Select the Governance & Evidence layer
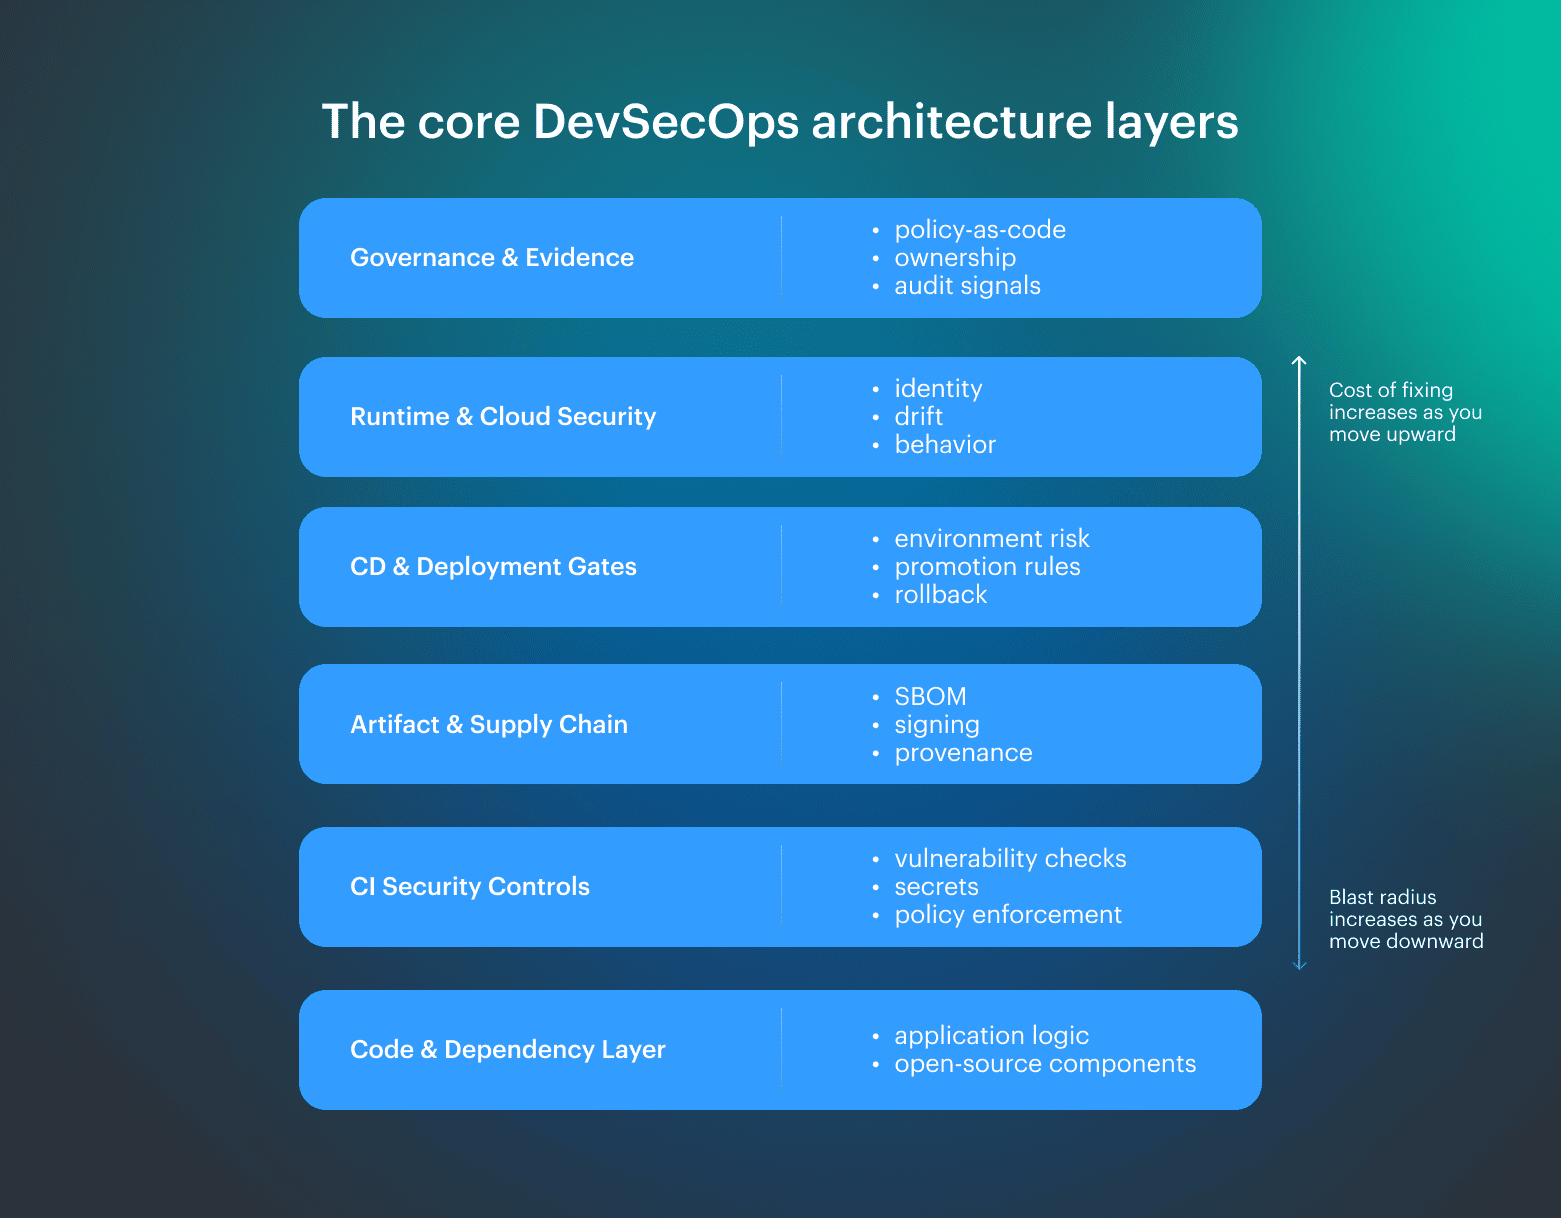Viewport: 1561px width, 1218px height. point(492,257)
